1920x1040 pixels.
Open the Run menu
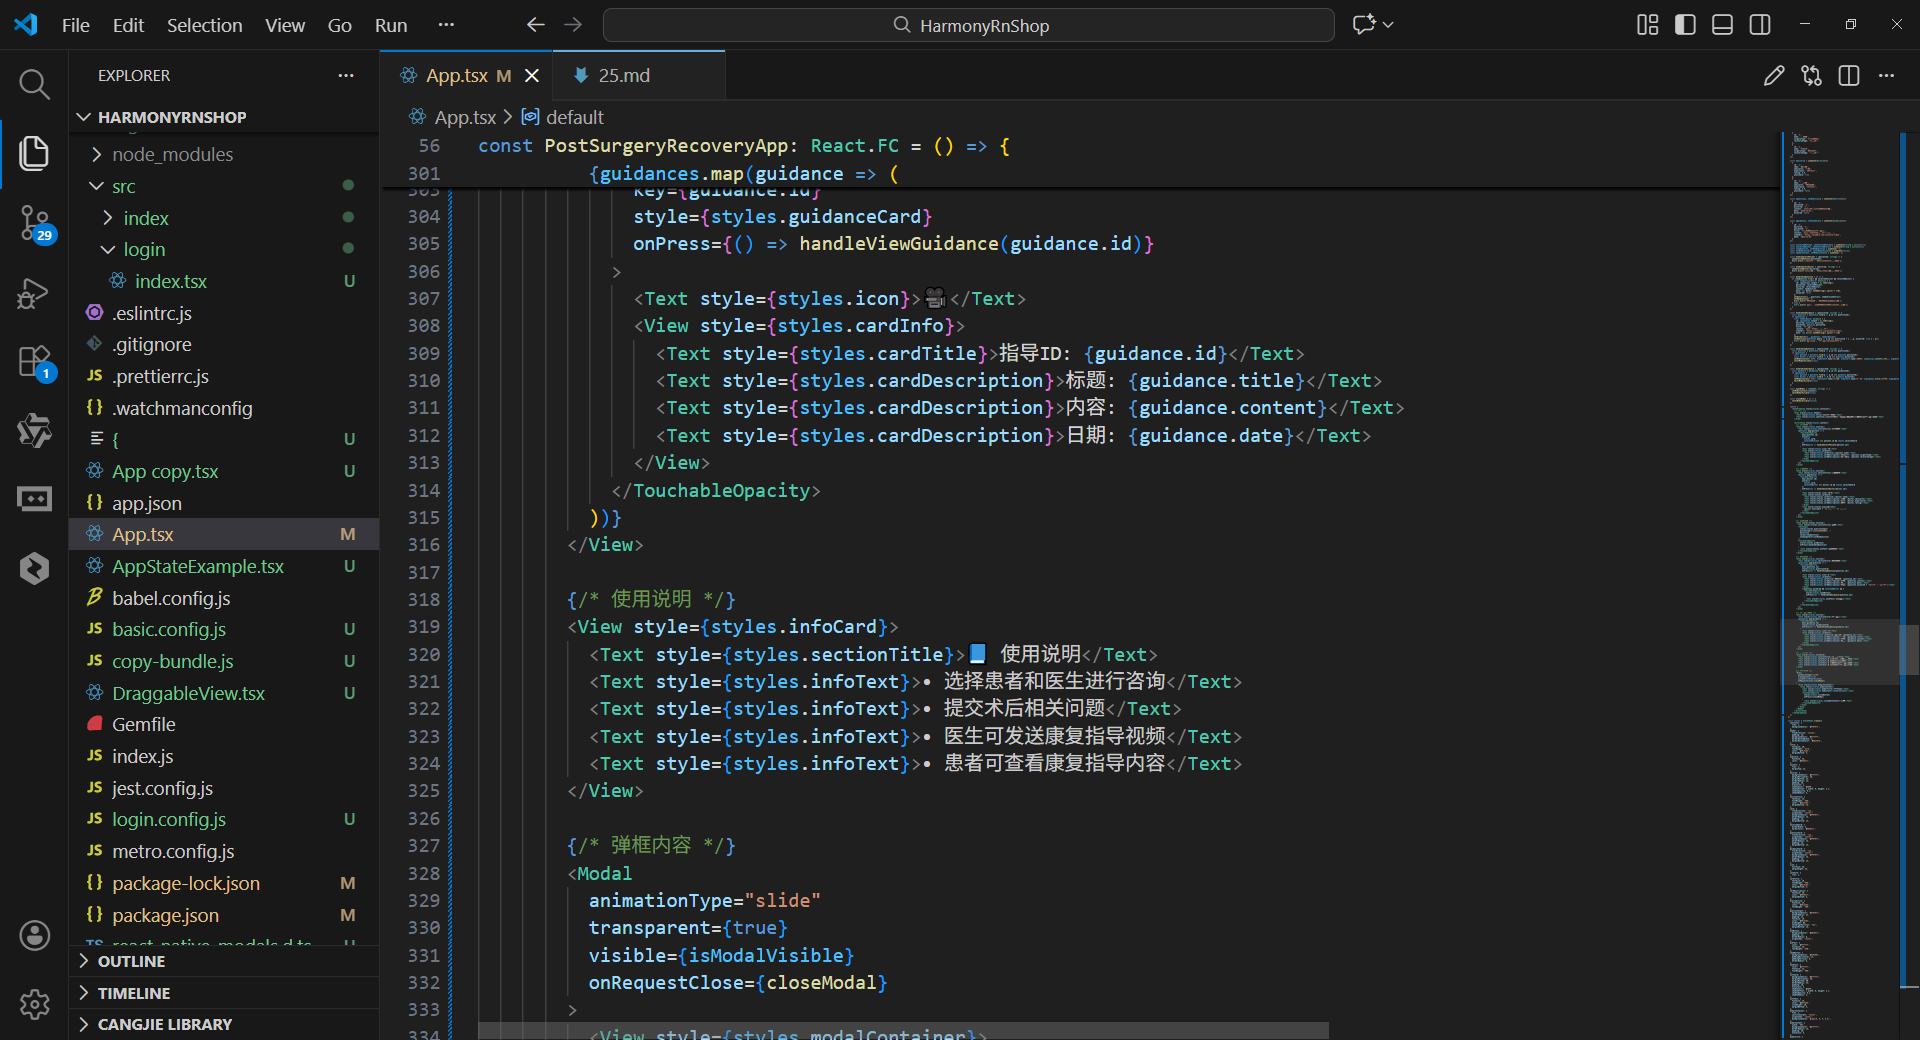tap(391, 25)
